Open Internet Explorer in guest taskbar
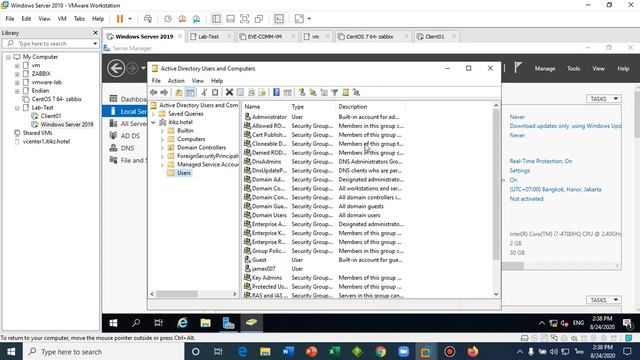The height and width of the screenshot is (360, 640). [182, 323]
